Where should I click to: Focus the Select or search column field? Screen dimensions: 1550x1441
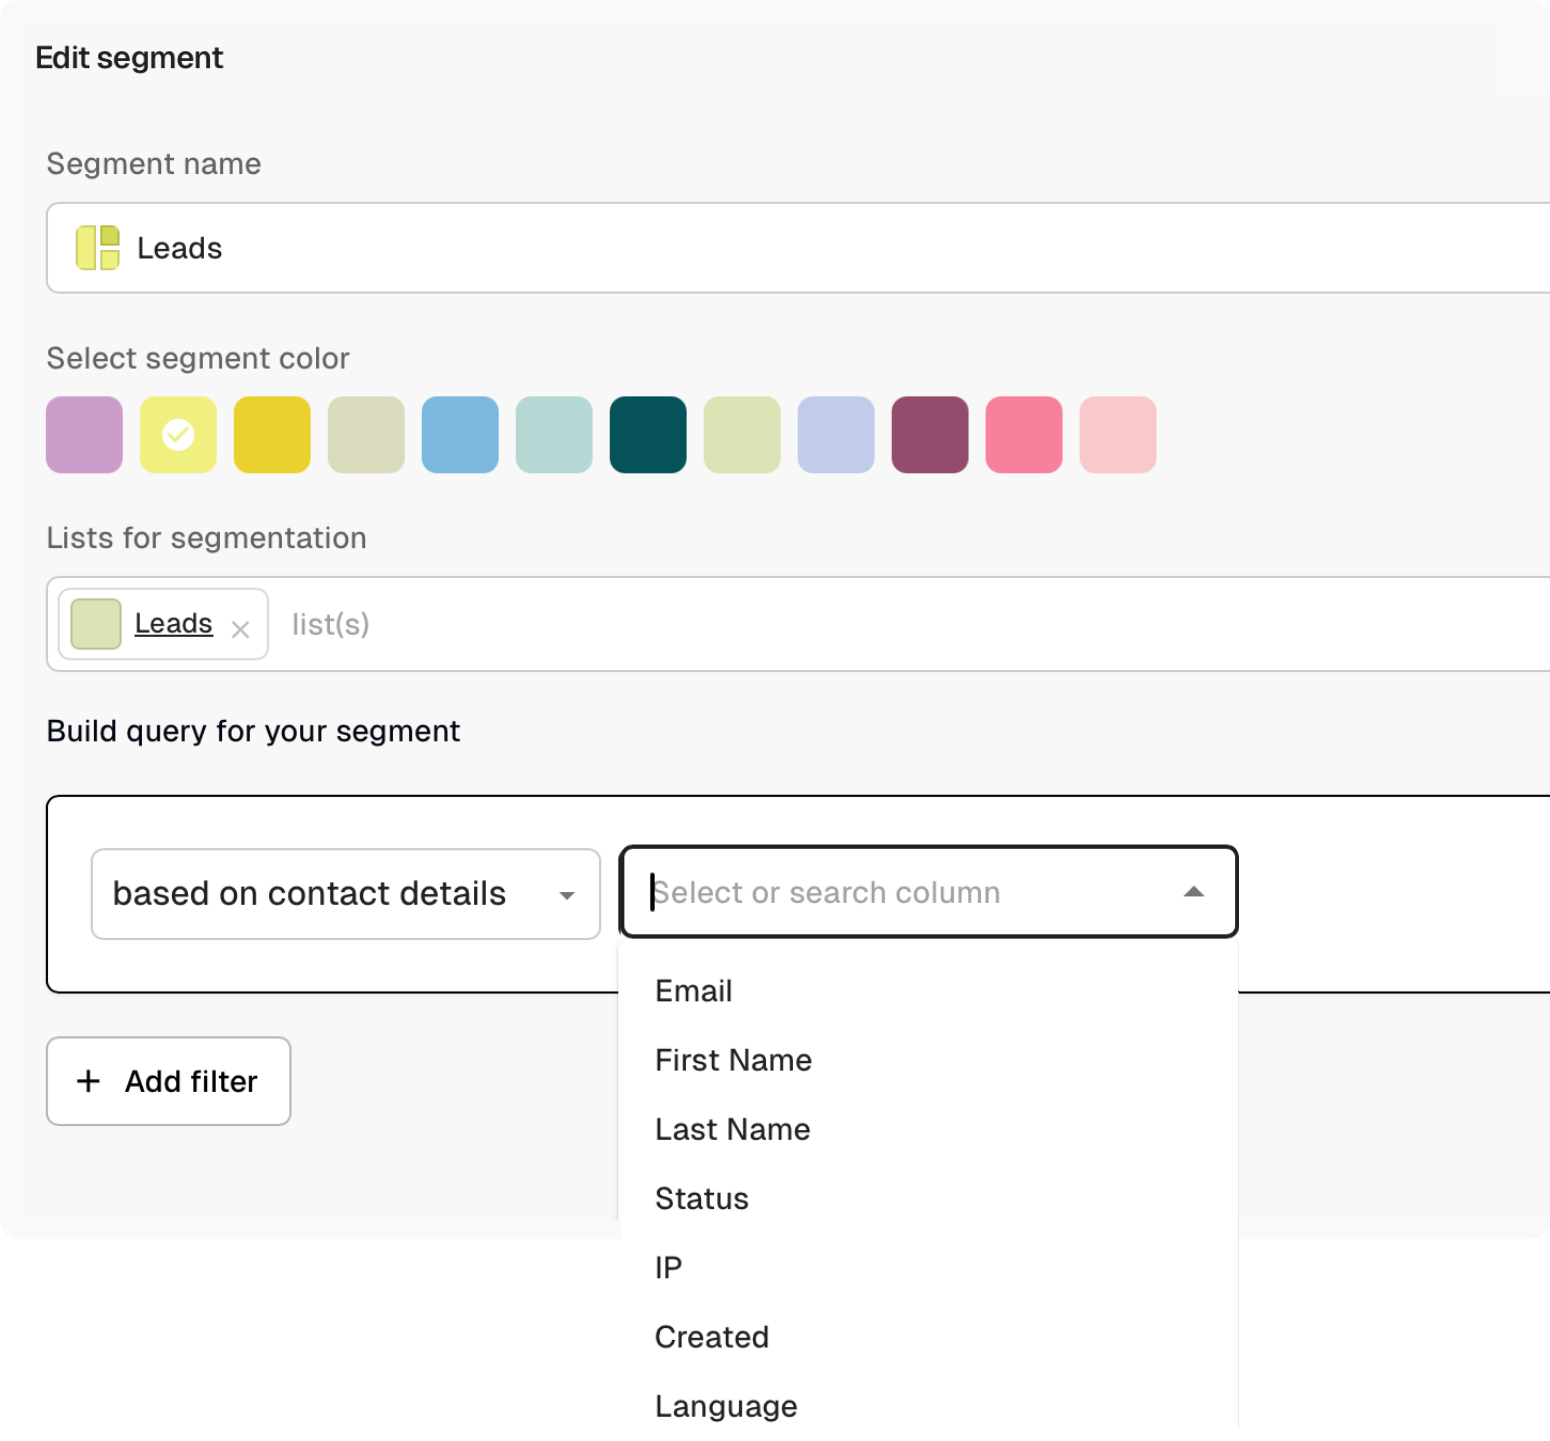pyautogui.click(x=900, y=892)
